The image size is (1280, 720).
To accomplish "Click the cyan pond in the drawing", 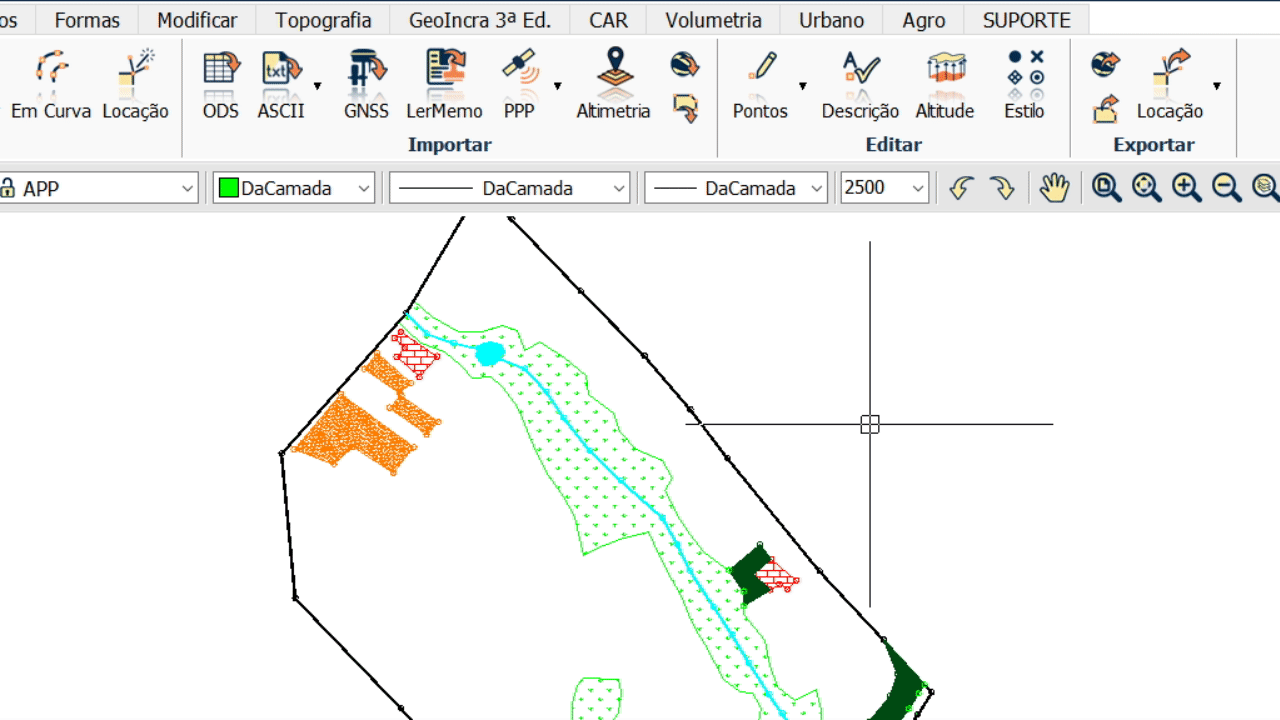I will click(x=490, y=354).
